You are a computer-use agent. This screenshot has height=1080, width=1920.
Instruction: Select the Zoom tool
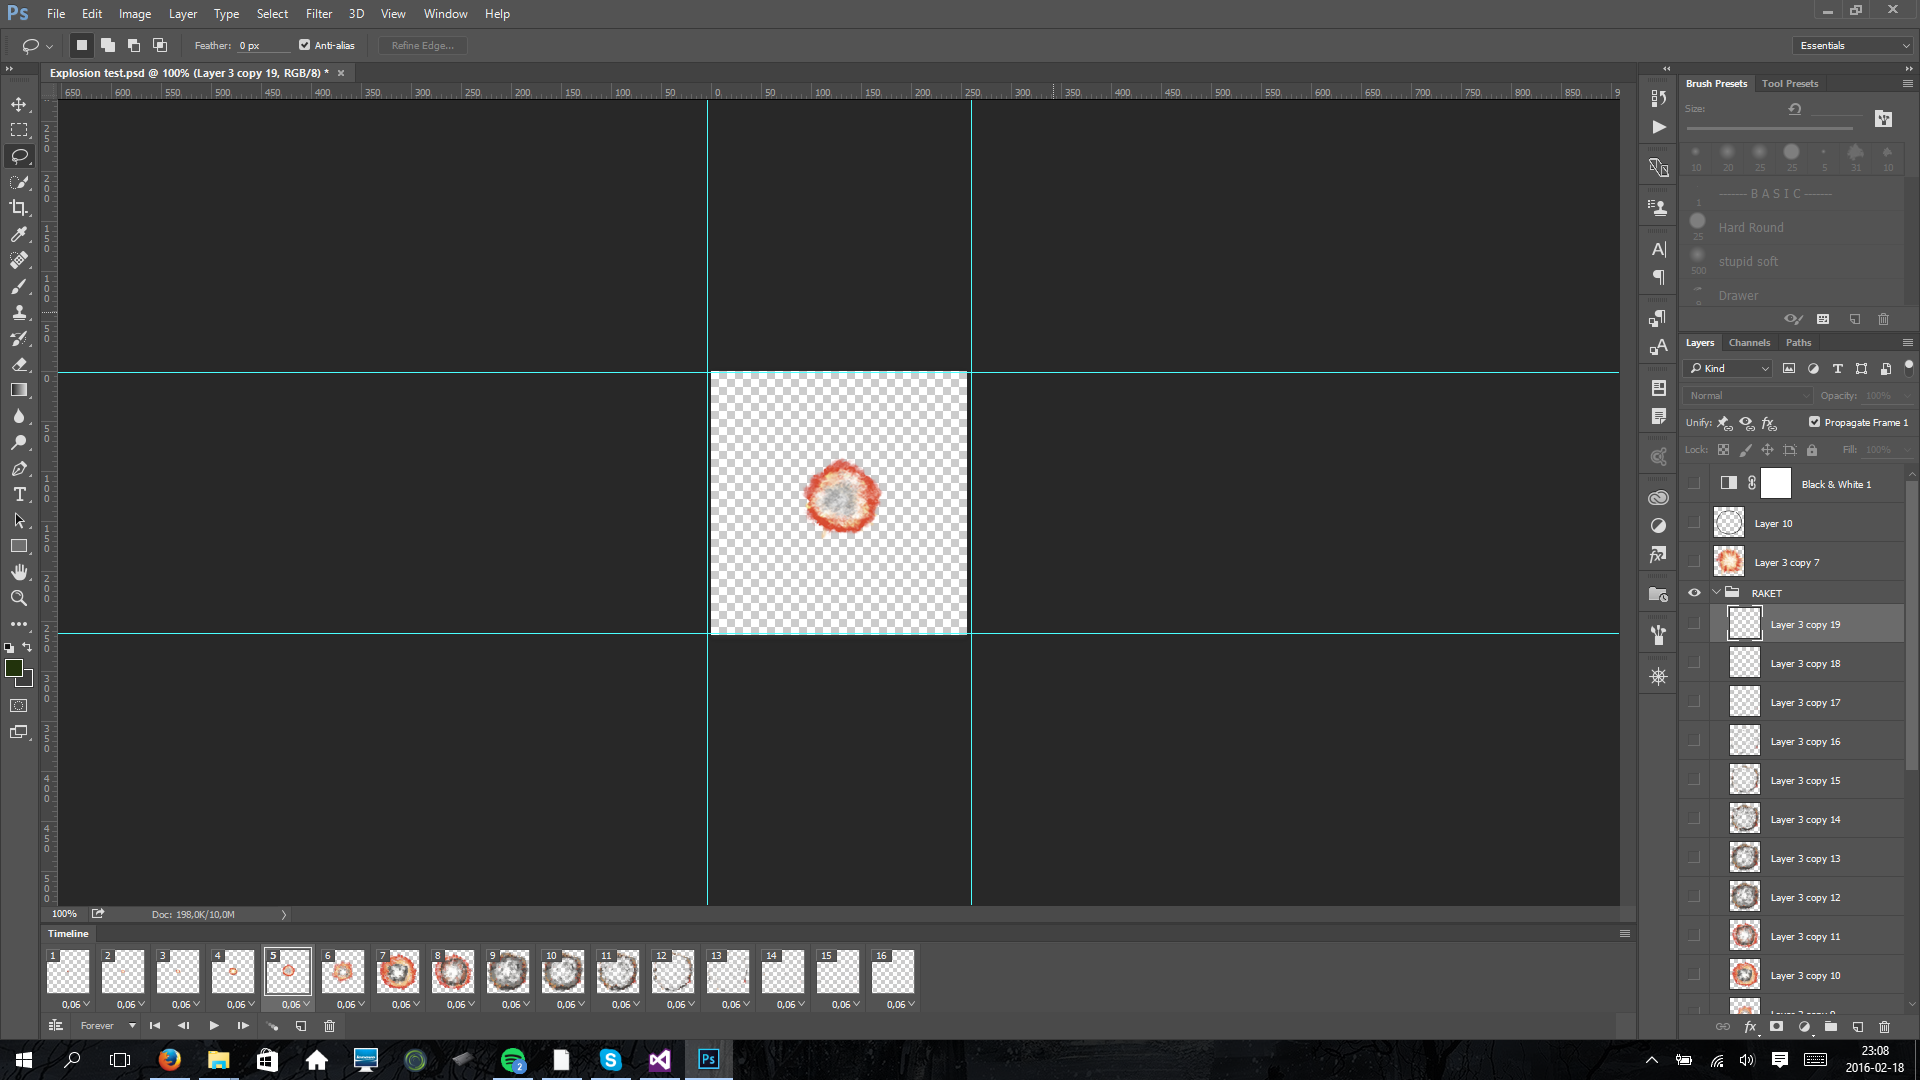[19, 598]
